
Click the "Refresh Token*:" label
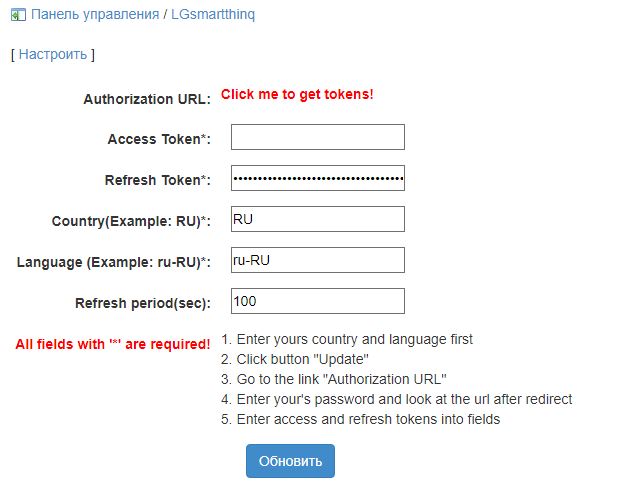pyautogui.click(x=157, y=181)
